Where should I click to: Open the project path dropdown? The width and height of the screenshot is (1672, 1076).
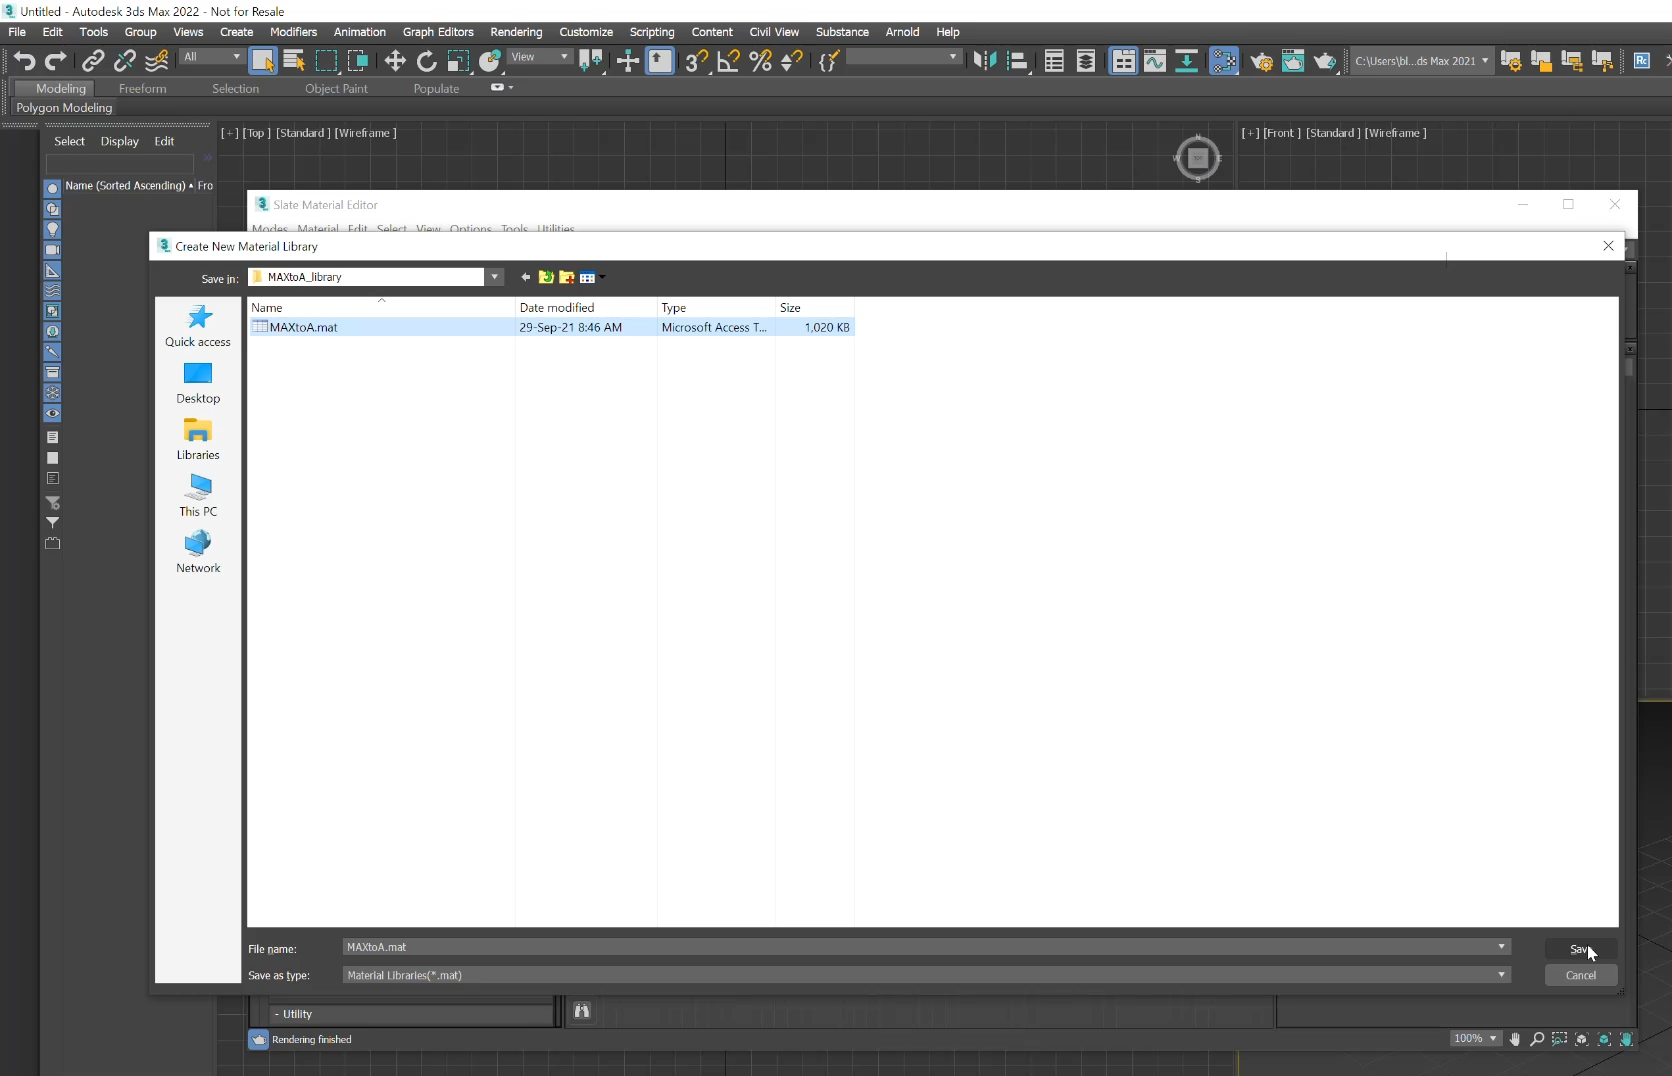(x=1421, y=61)
